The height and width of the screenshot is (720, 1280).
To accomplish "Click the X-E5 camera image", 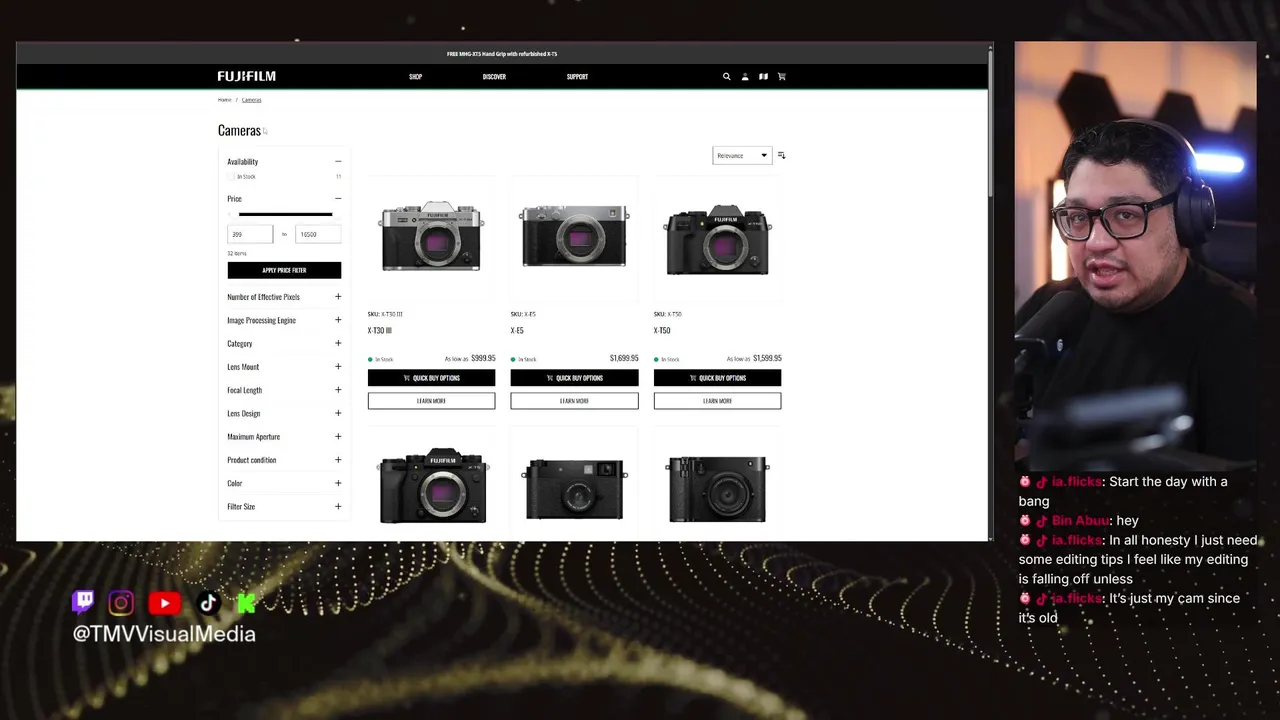I will [x=574, y=237].
